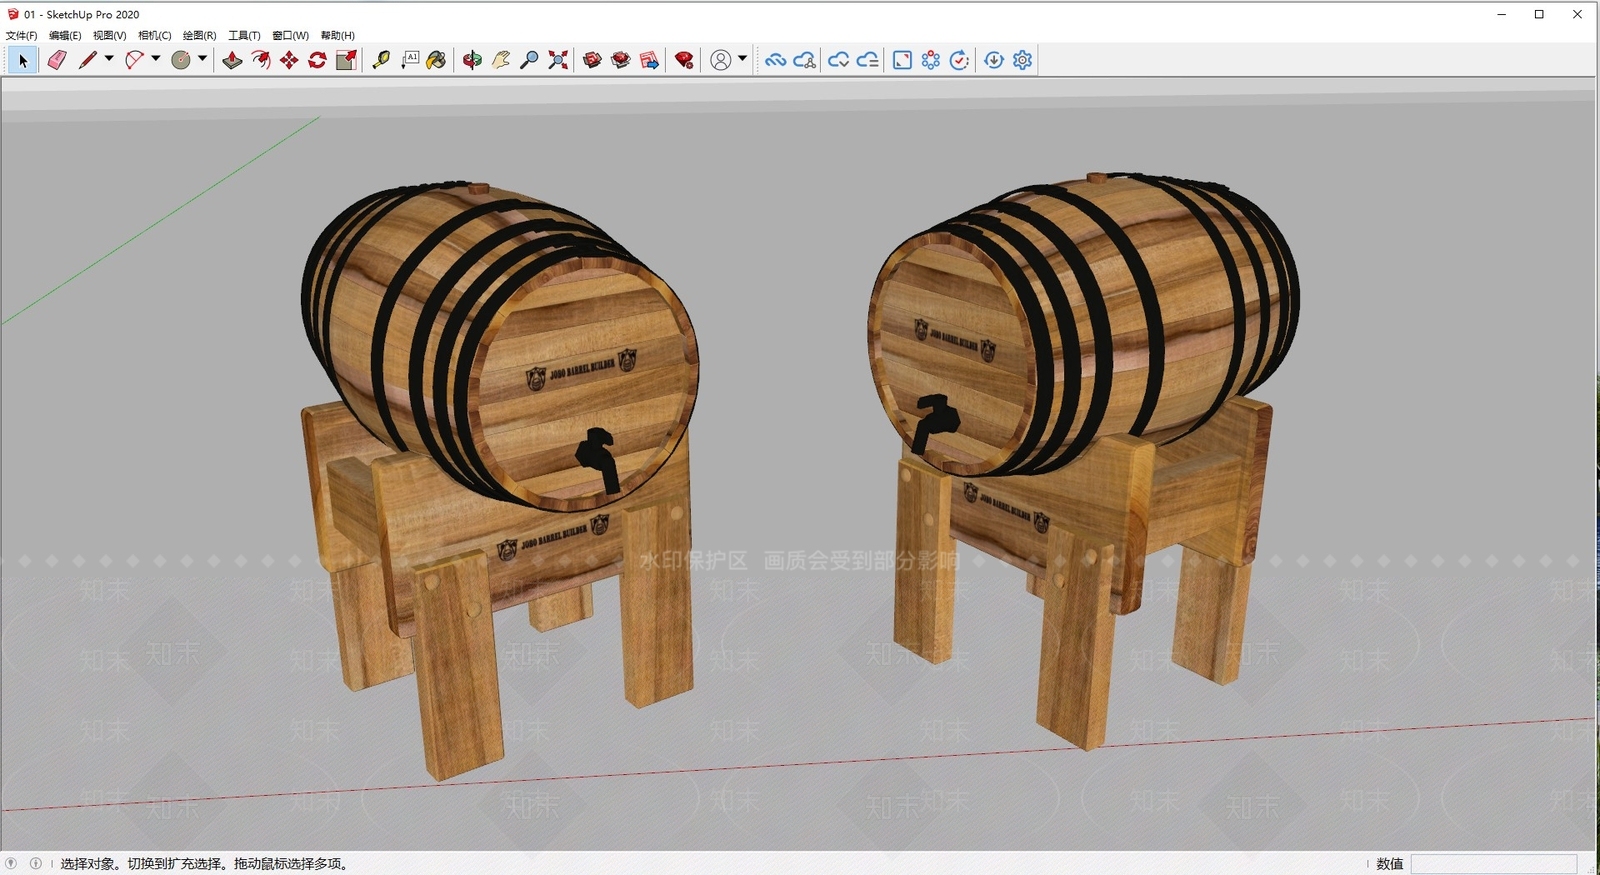Screen dimensions: 1600x875
Task: Click the user account sign-in icon
Action: [x=720, y=60]
